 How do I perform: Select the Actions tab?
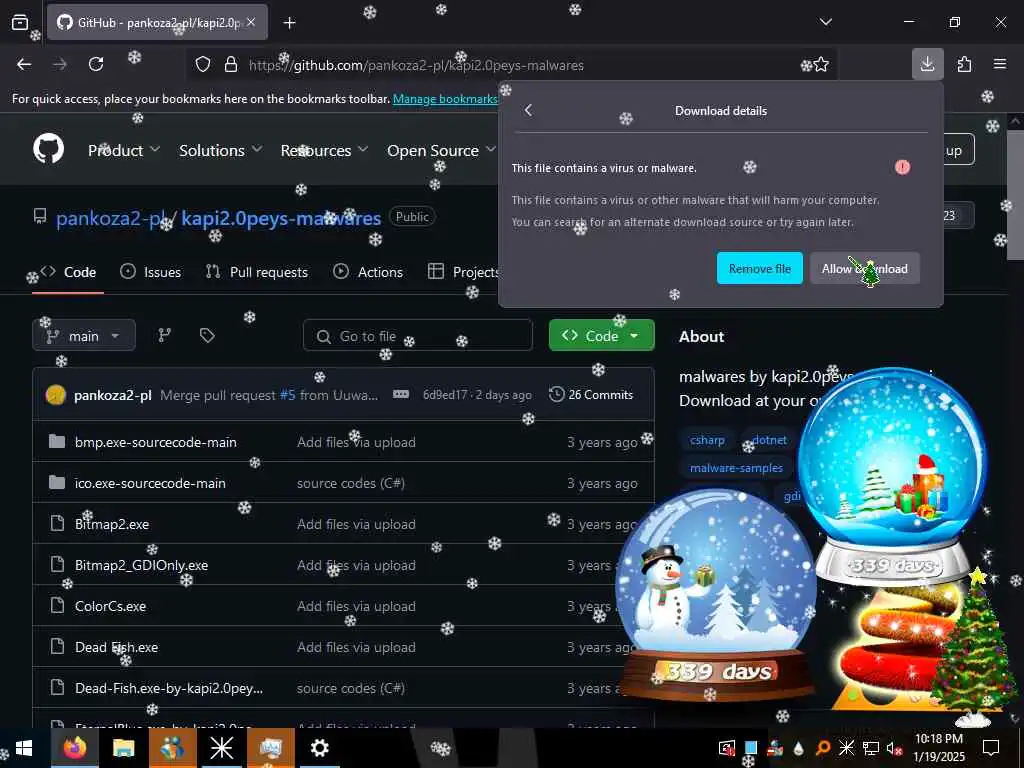(368, 272)
